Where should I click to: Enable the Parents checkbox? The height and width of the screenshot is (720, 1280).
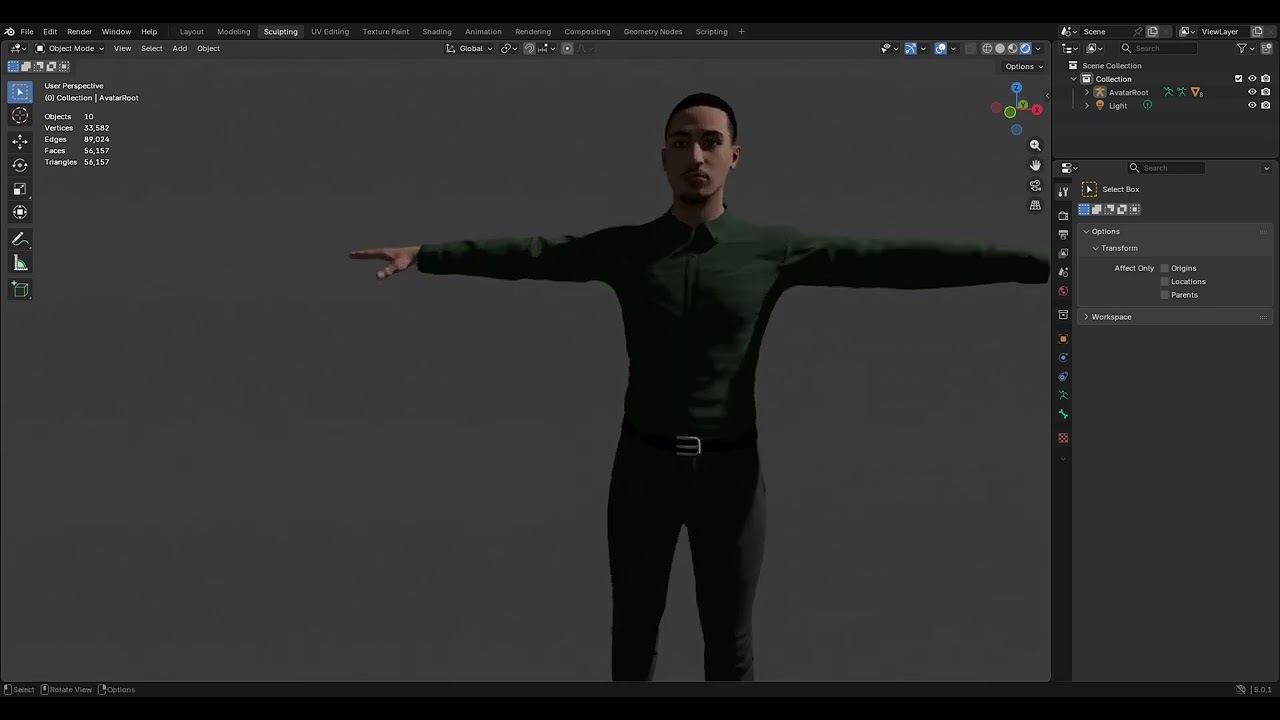[x=1165, y=295]
